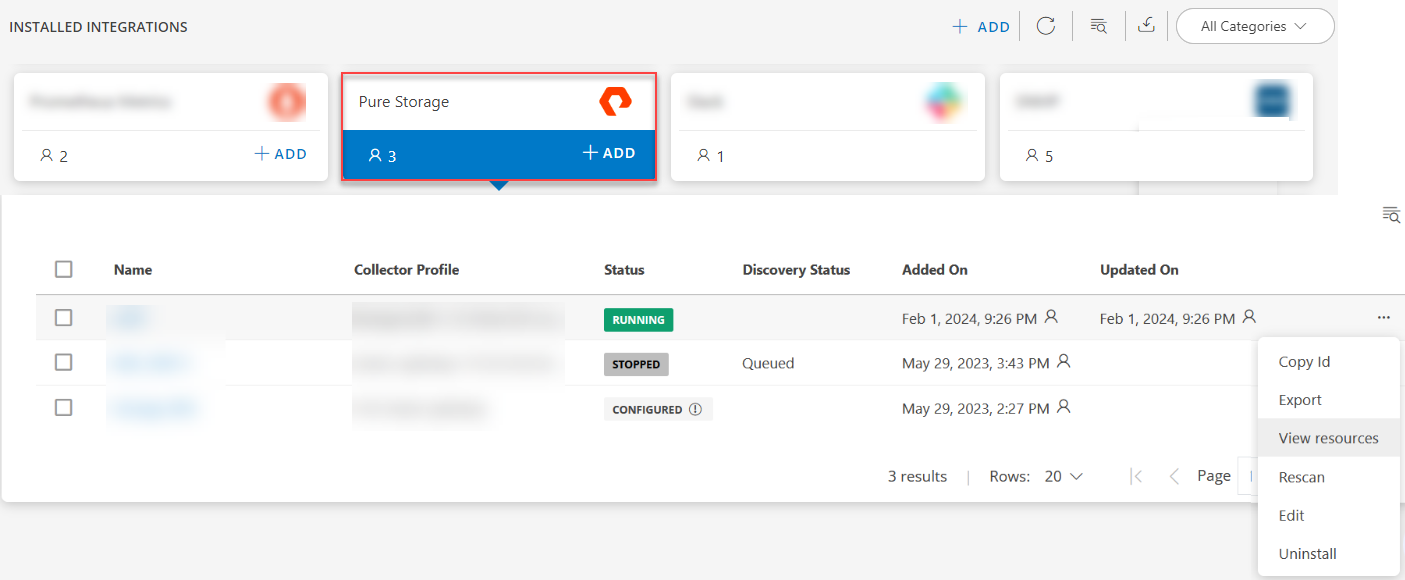1405x580 pixels.
Task: Open the All Categories dropdown
Action: 1254,26
